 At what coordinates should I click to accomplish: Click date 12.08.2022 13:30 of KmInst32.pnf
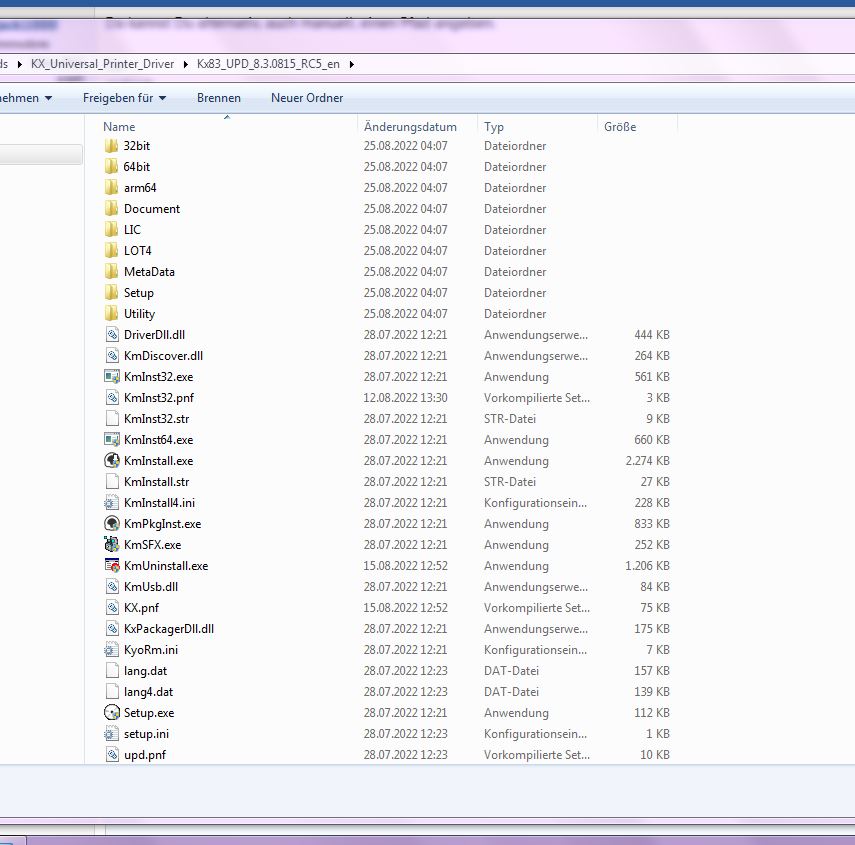(x=405, y=398)
